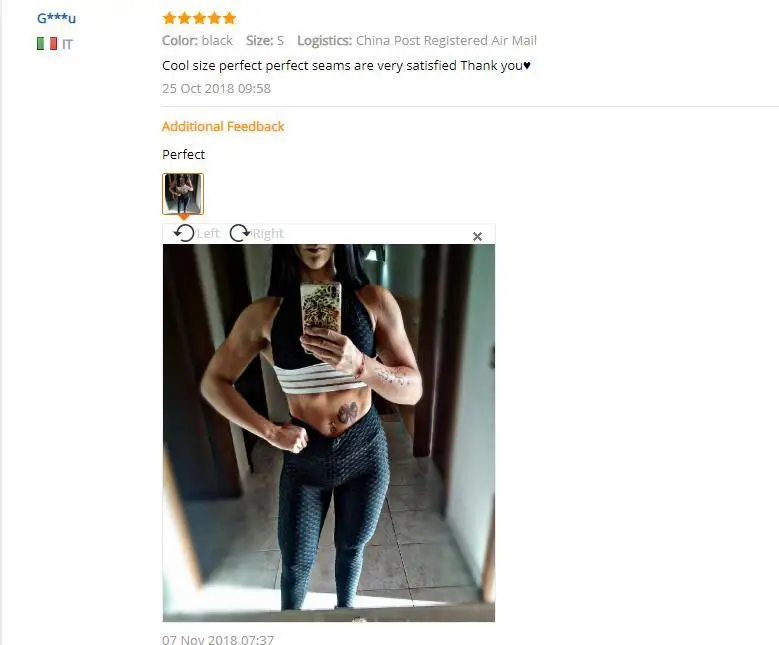Rotate the photo left with the counterclockwise icon

tap(184, 233)
